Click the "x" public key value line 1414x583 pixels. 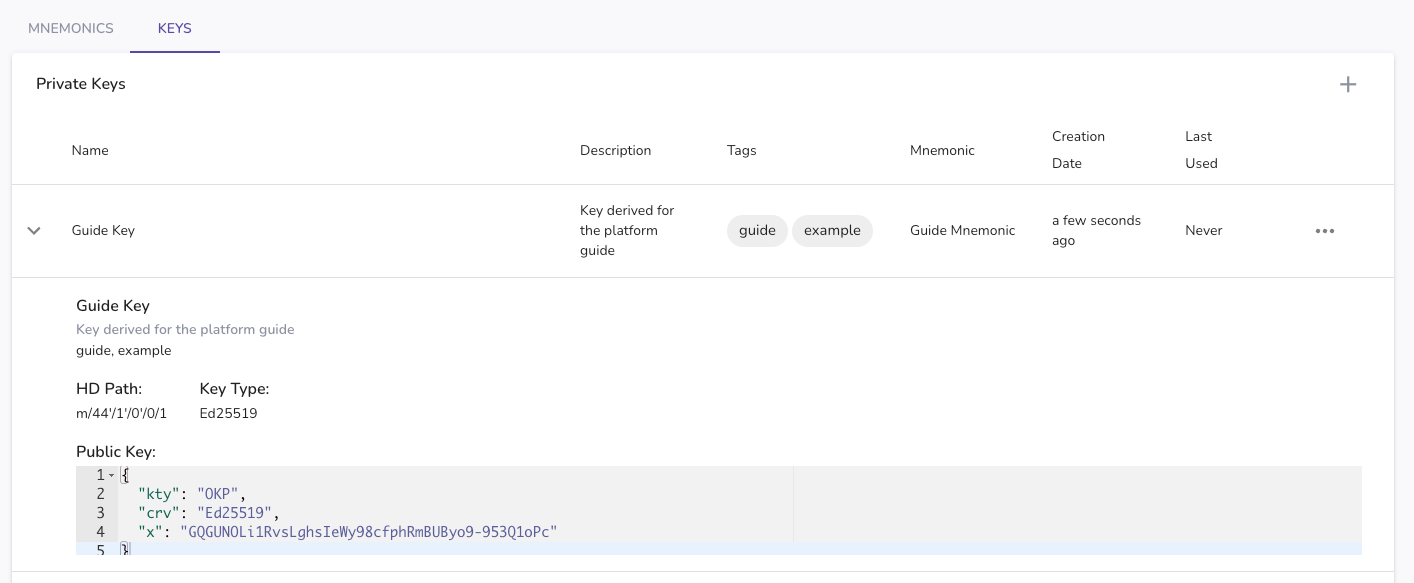click(347, 532)
